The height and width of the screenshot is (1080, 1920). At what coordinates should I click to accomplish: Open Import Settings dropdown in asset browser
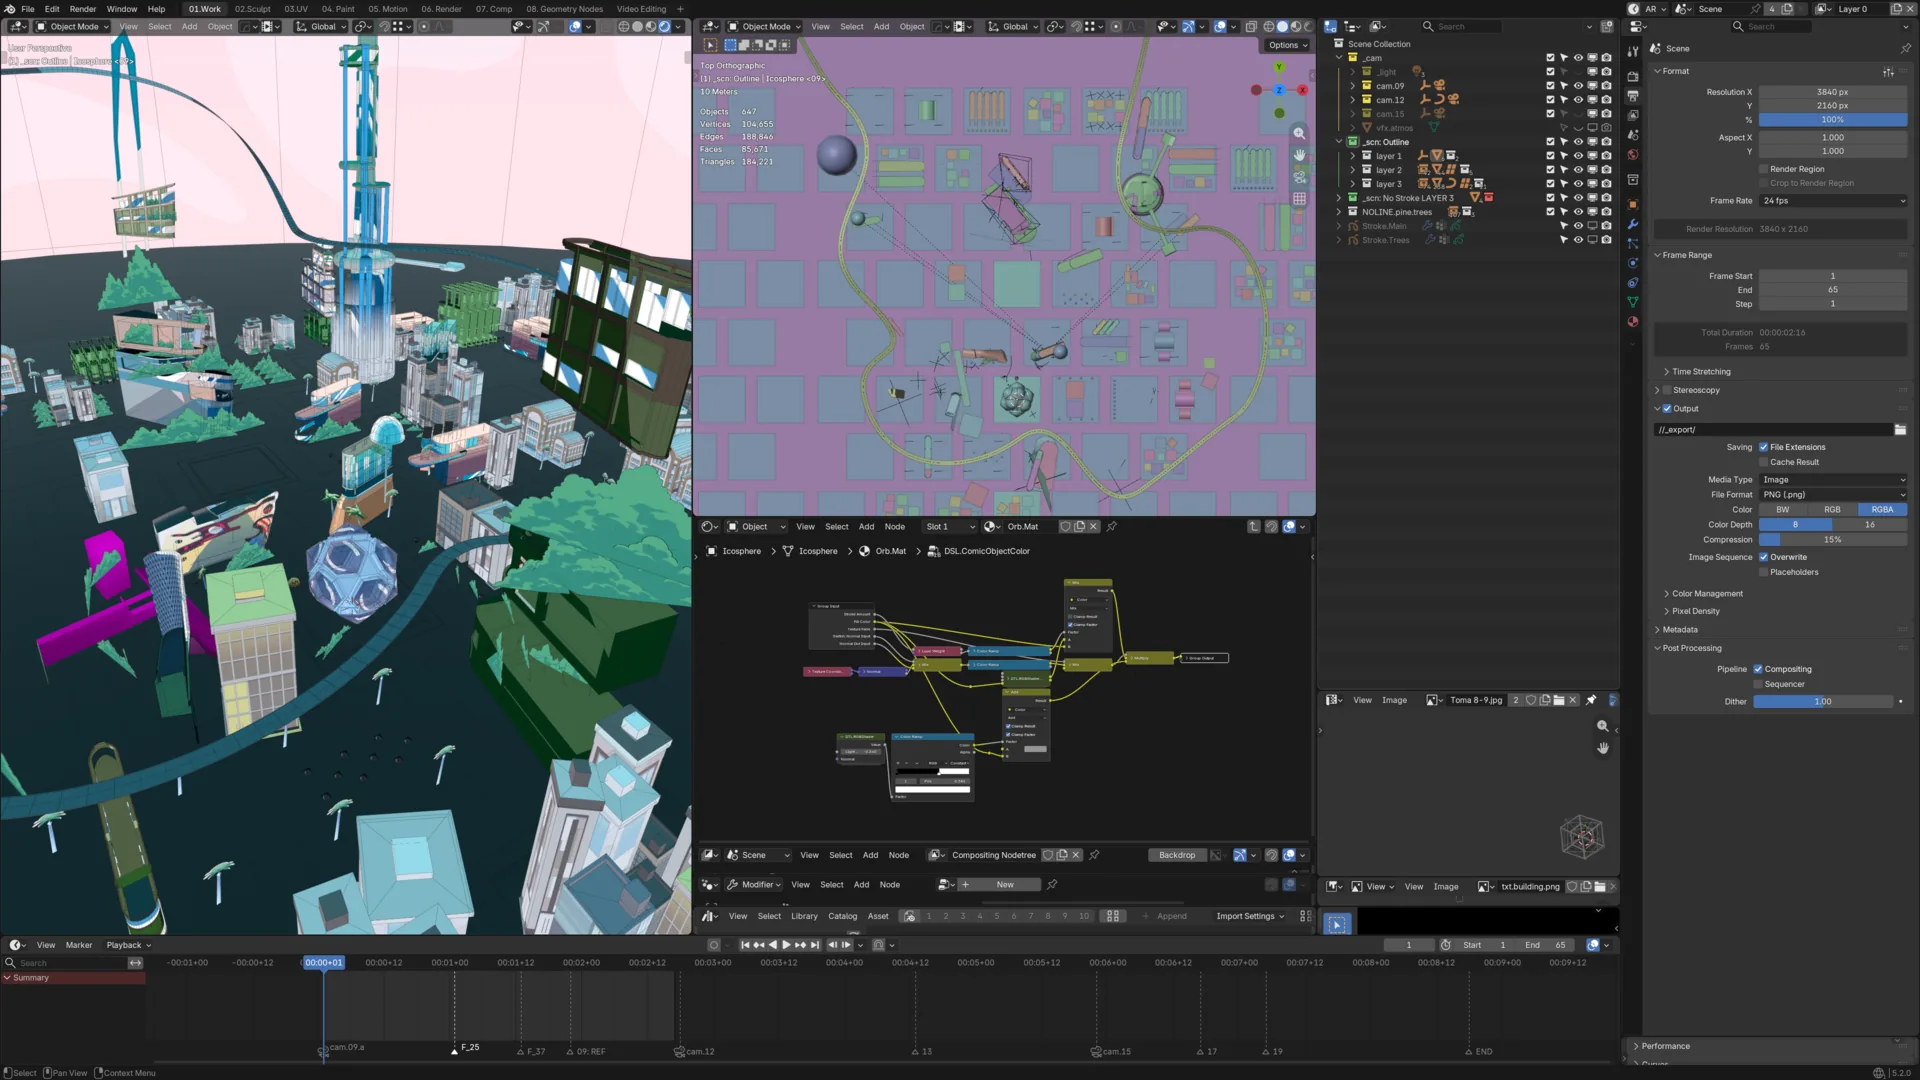pyautogui.click(x=1249, y=916)
